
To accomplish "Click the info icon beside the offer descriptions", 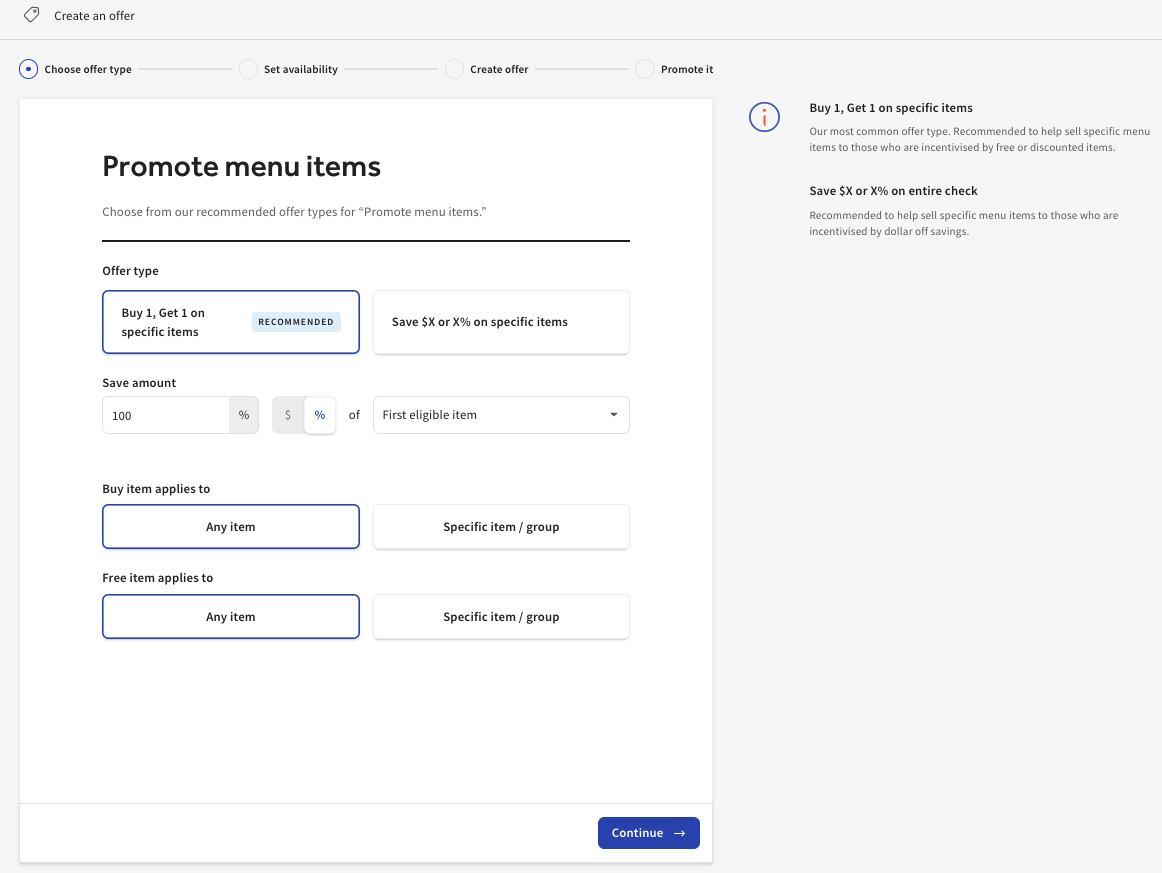I will click(x=764, y=117).
